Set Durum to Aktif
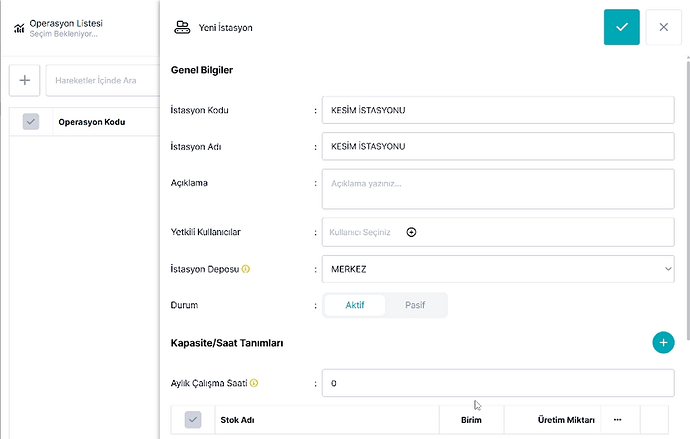Screen dimensions: 690x439 355,305
